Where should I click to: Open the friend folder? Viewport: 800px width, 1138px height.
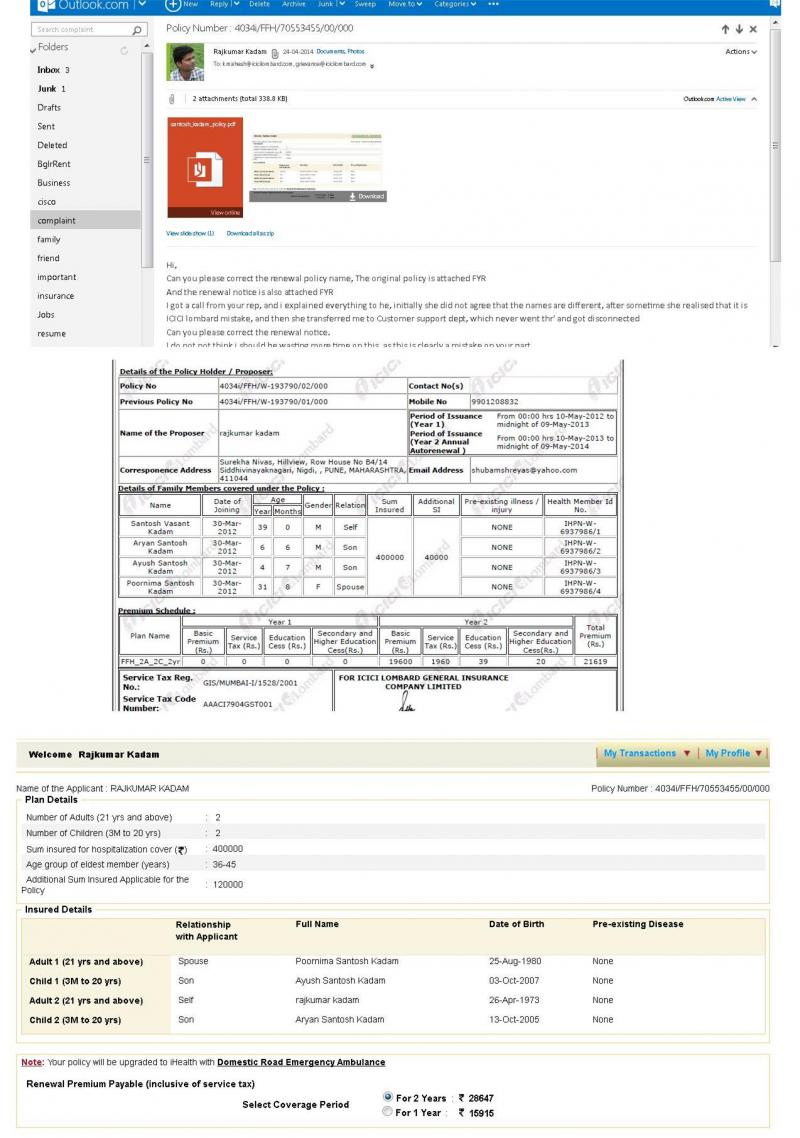click(48, 258)
